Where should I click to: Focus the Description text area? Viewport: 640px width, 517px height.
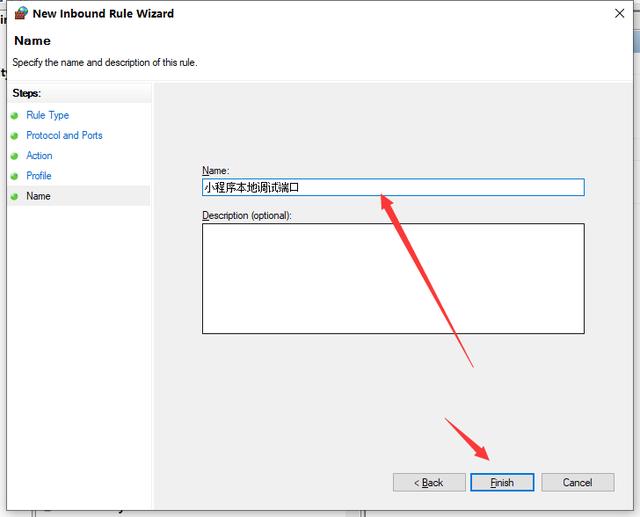[392, 278]
